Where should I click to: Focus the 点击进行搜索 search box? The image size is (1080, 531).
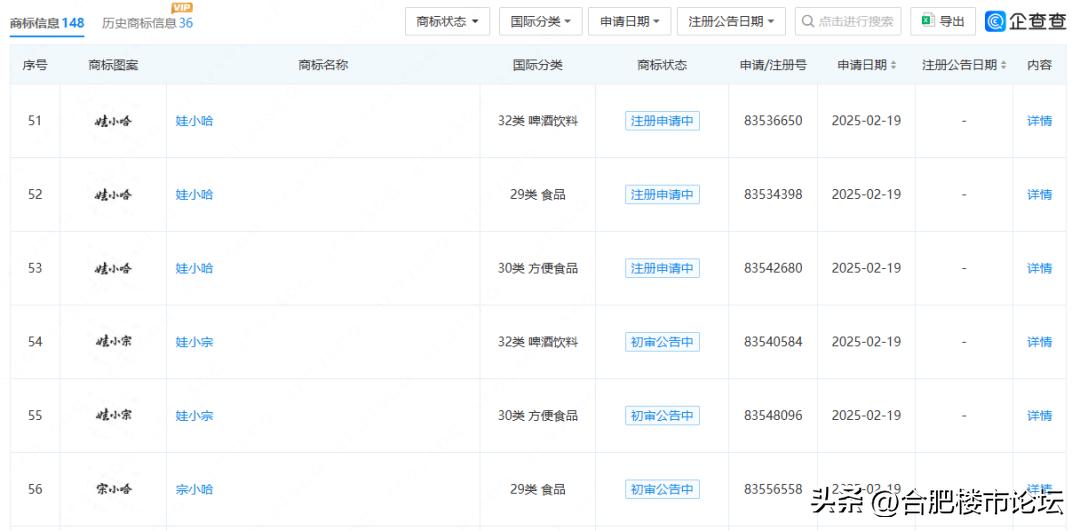point(849,21)
